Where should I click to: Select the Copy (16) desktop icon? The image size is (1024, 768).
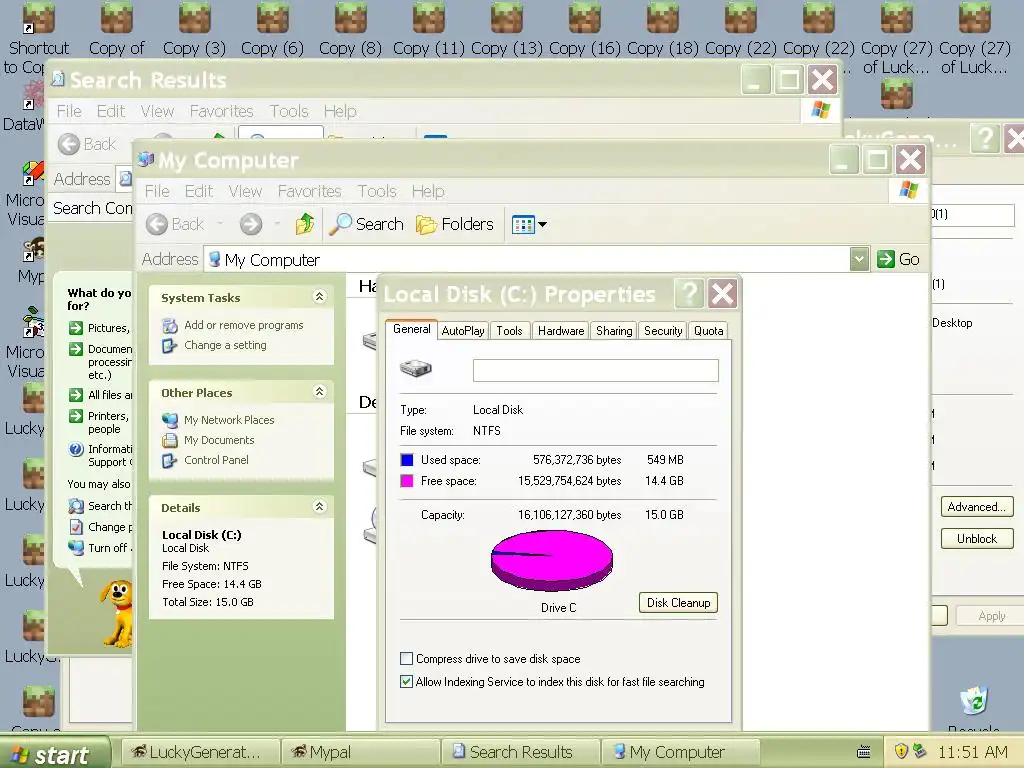click(584, 29)
